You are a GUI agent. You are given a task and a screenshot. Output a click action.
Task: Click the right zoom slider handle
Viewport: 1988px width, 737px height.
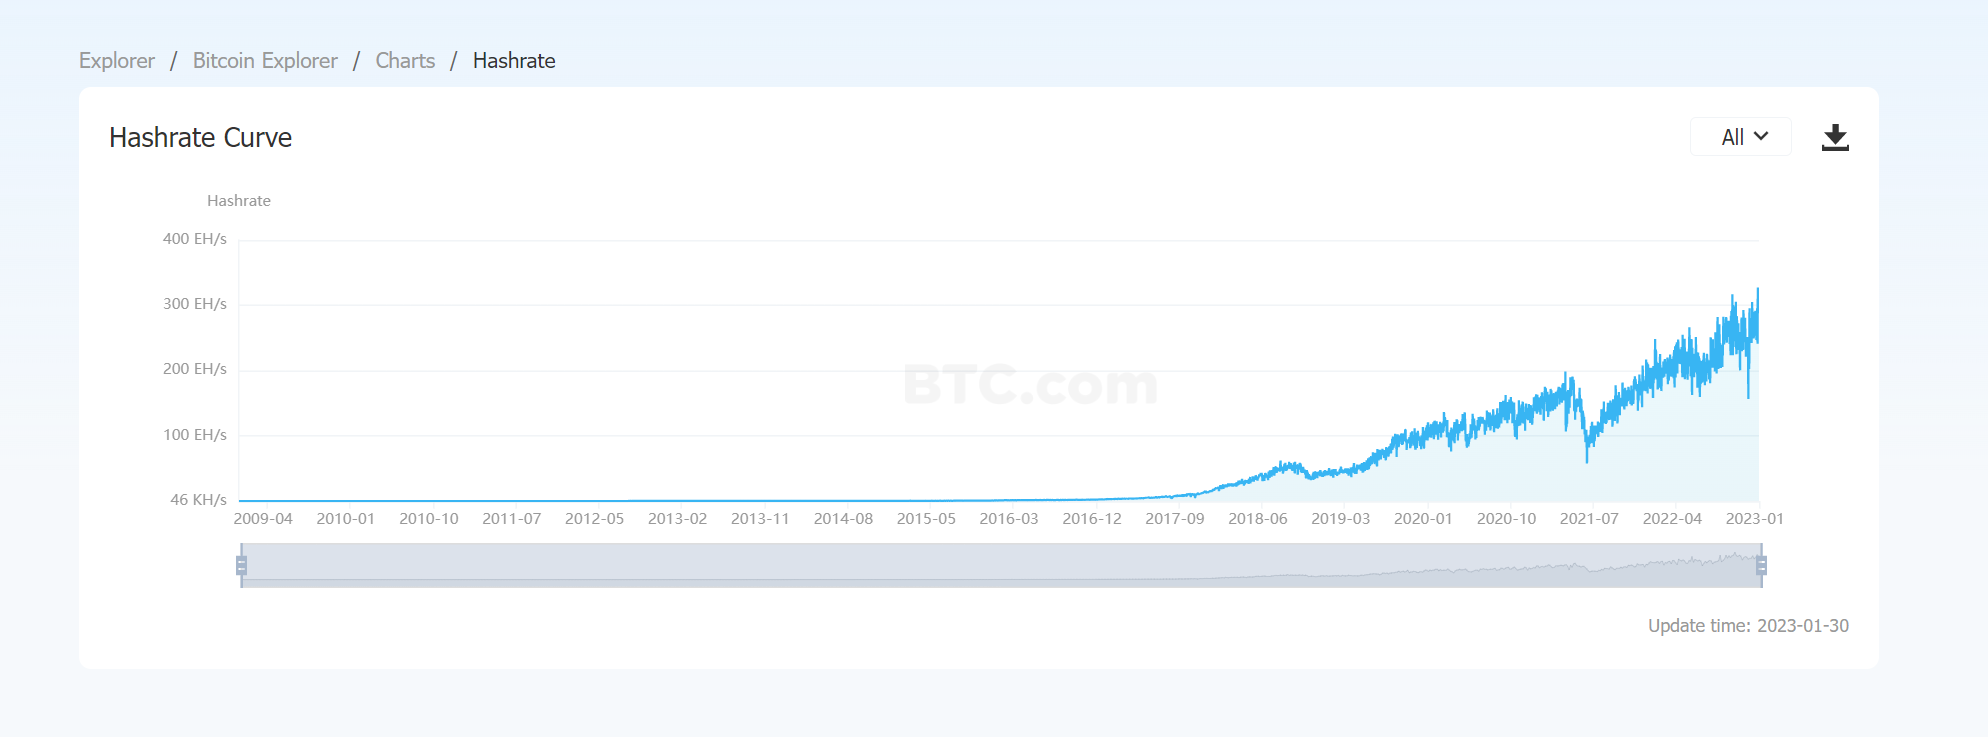(1761, 565)
